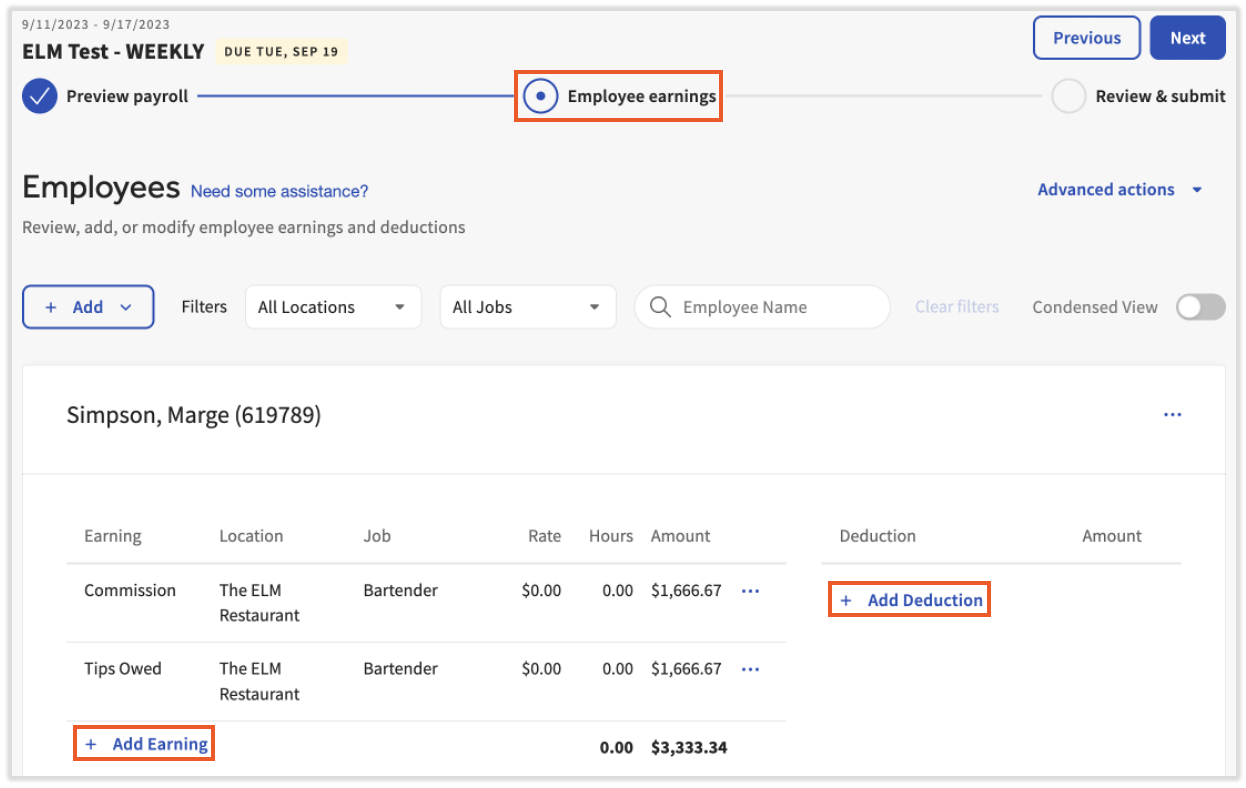Click the plus icon on the Add button

[52, 307]
